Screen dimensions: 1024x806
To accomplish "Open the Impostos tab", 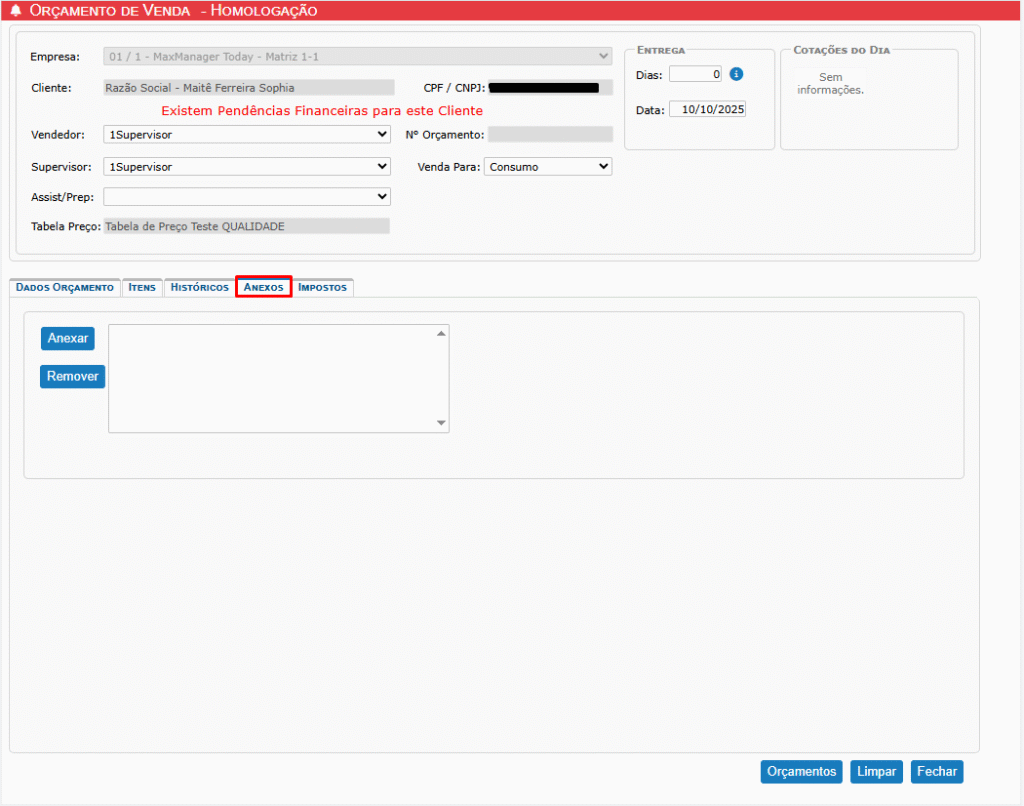I will point(322,287).
